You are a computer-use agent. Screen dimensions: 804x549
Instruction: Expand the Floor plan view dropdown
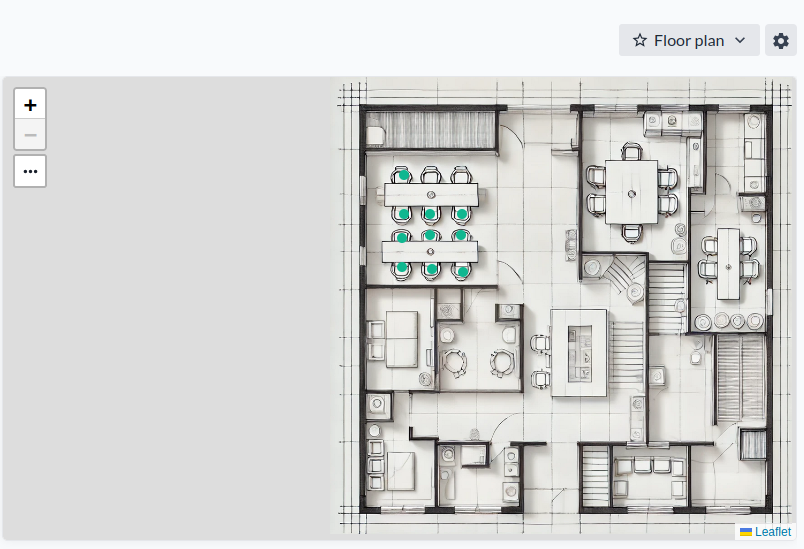[689, 40]
